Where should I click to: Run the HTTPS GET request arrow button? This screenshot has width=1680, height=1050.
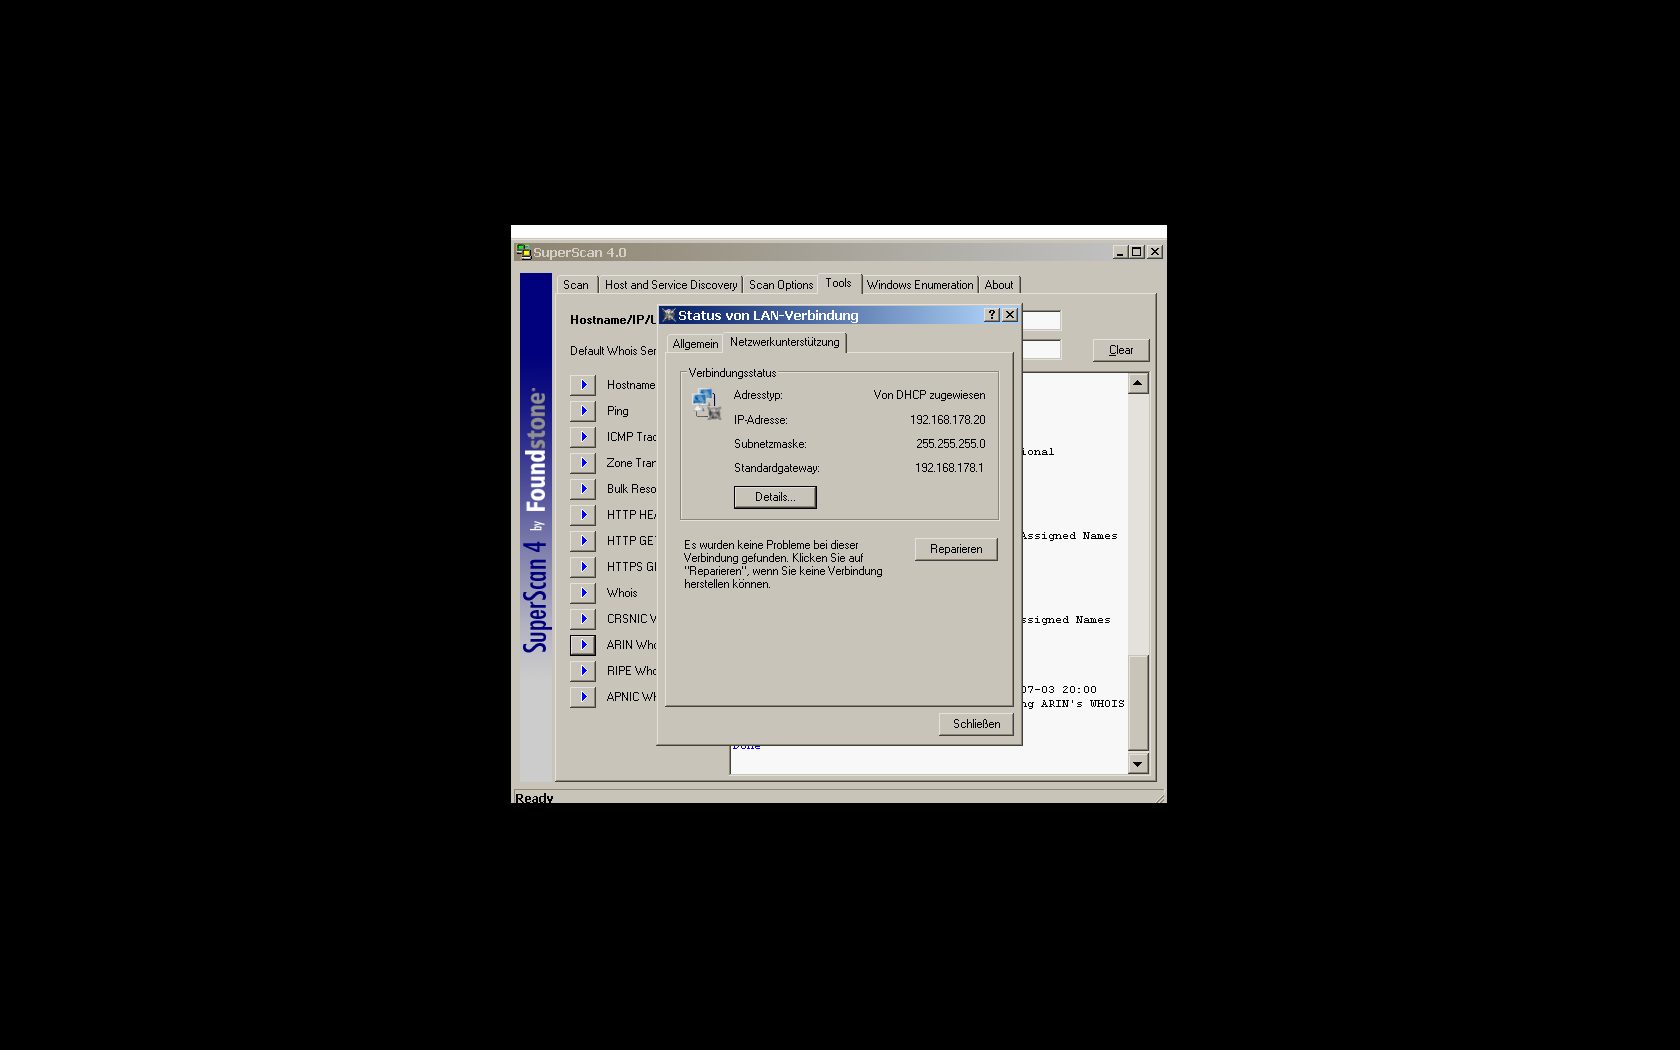click(x=583, y=567)
